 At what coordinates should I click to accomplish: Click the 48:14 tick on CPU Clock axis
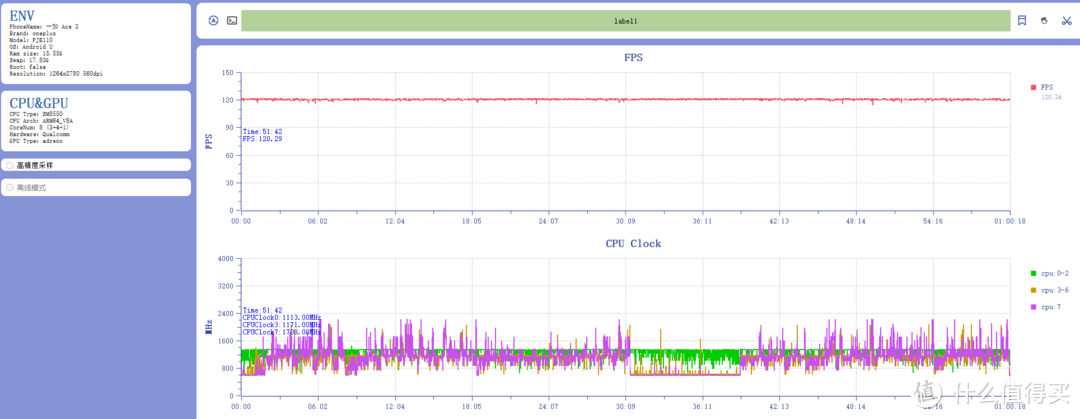click(855, 407)
